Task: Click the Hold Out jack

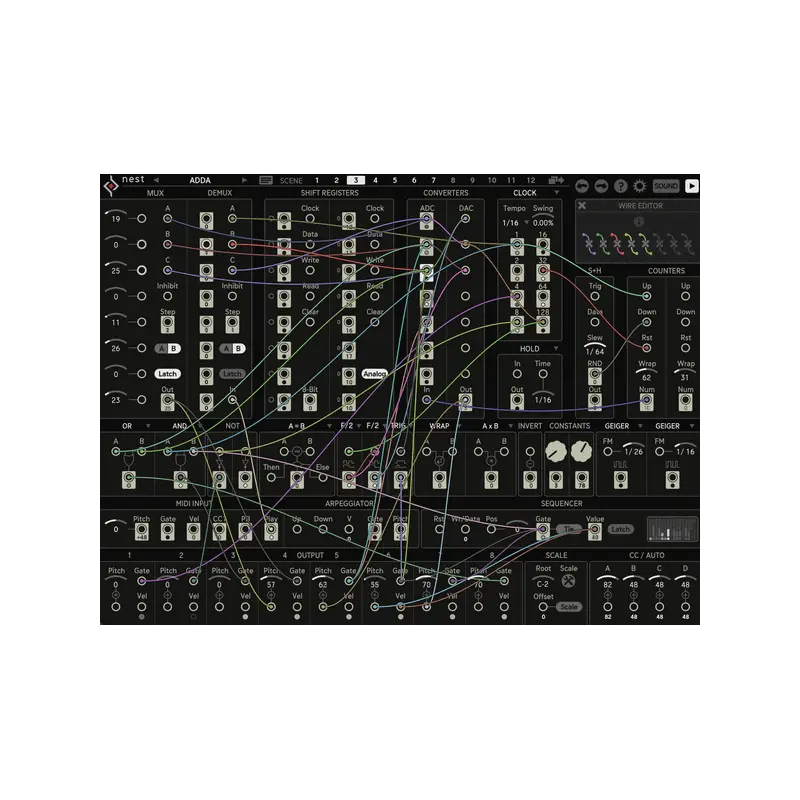Action: [517, 402]
